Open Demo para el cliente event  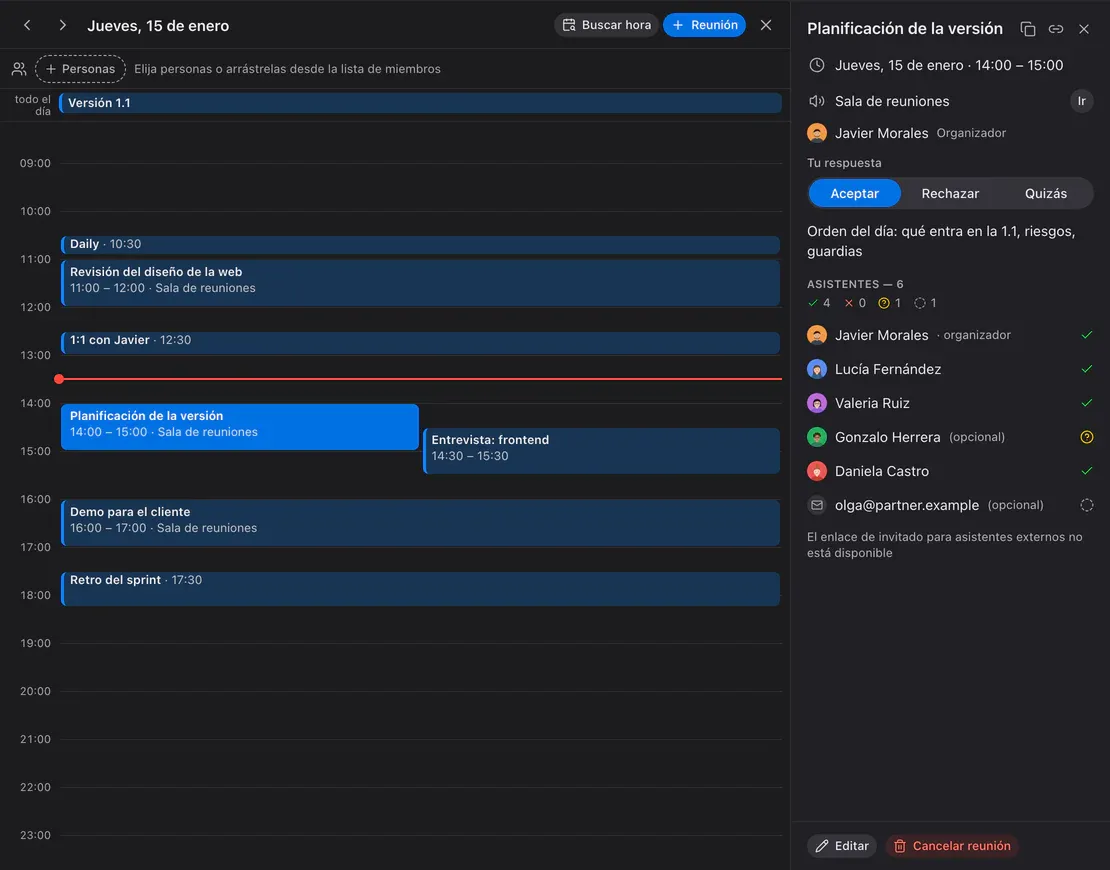tap(420, 522)
